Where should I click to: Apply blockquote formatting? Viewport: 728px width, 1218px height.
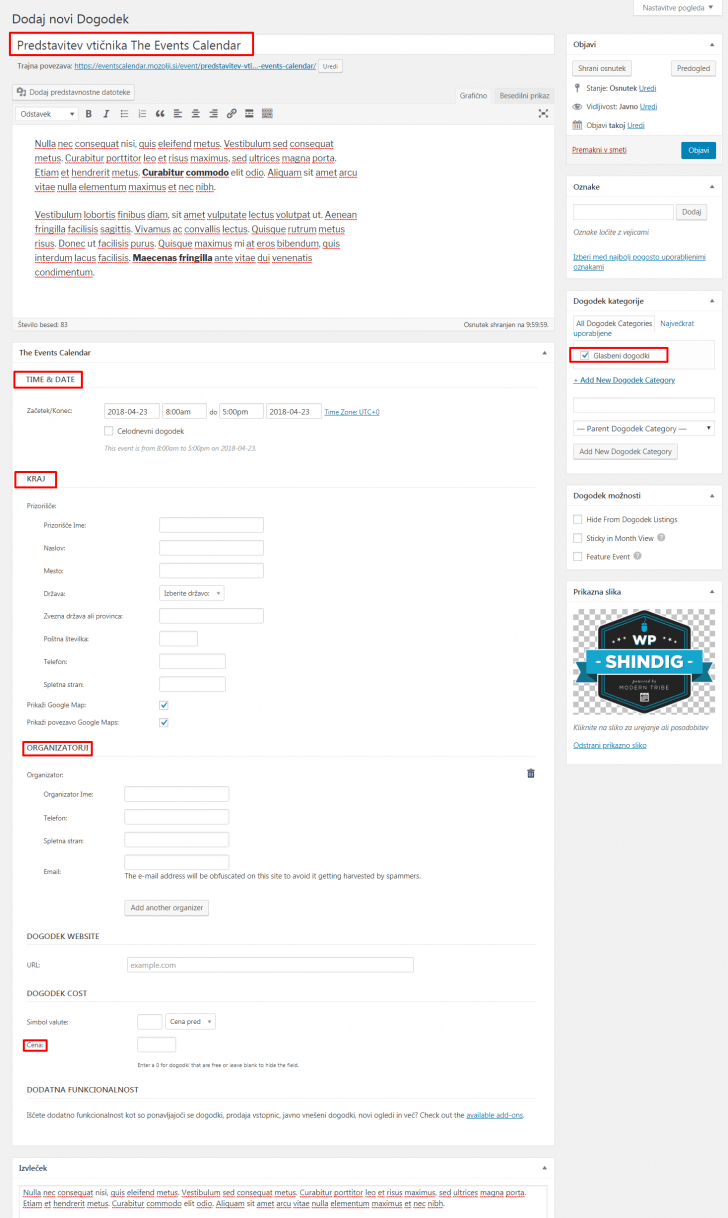(x=160, y=114)
